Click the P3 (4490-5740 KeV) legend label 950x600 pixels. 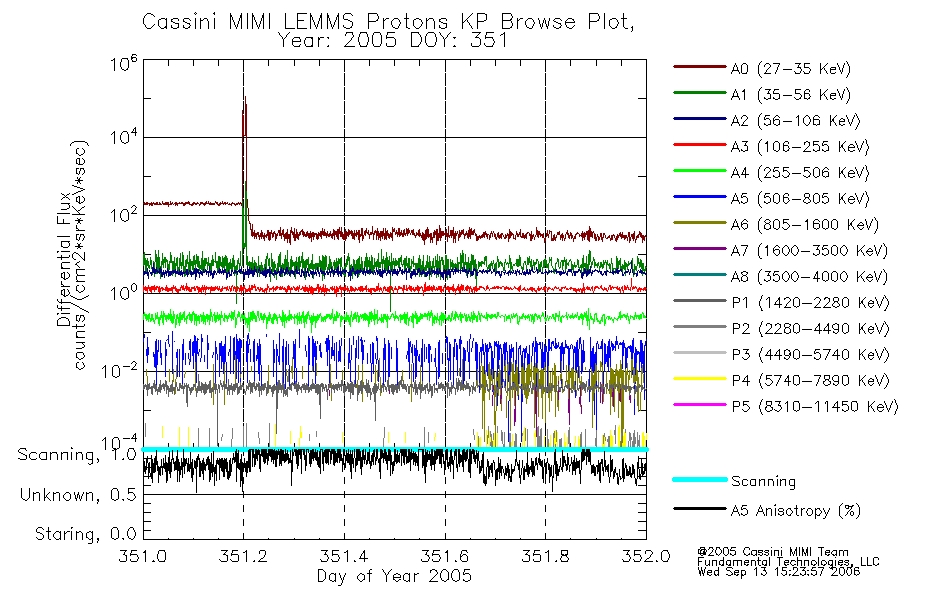(810, 355)
